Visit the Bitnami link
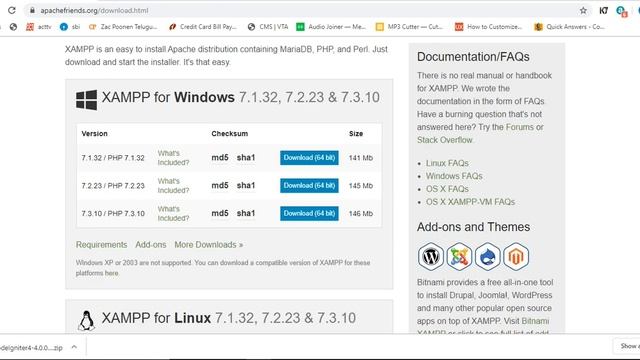 (535, 321)
